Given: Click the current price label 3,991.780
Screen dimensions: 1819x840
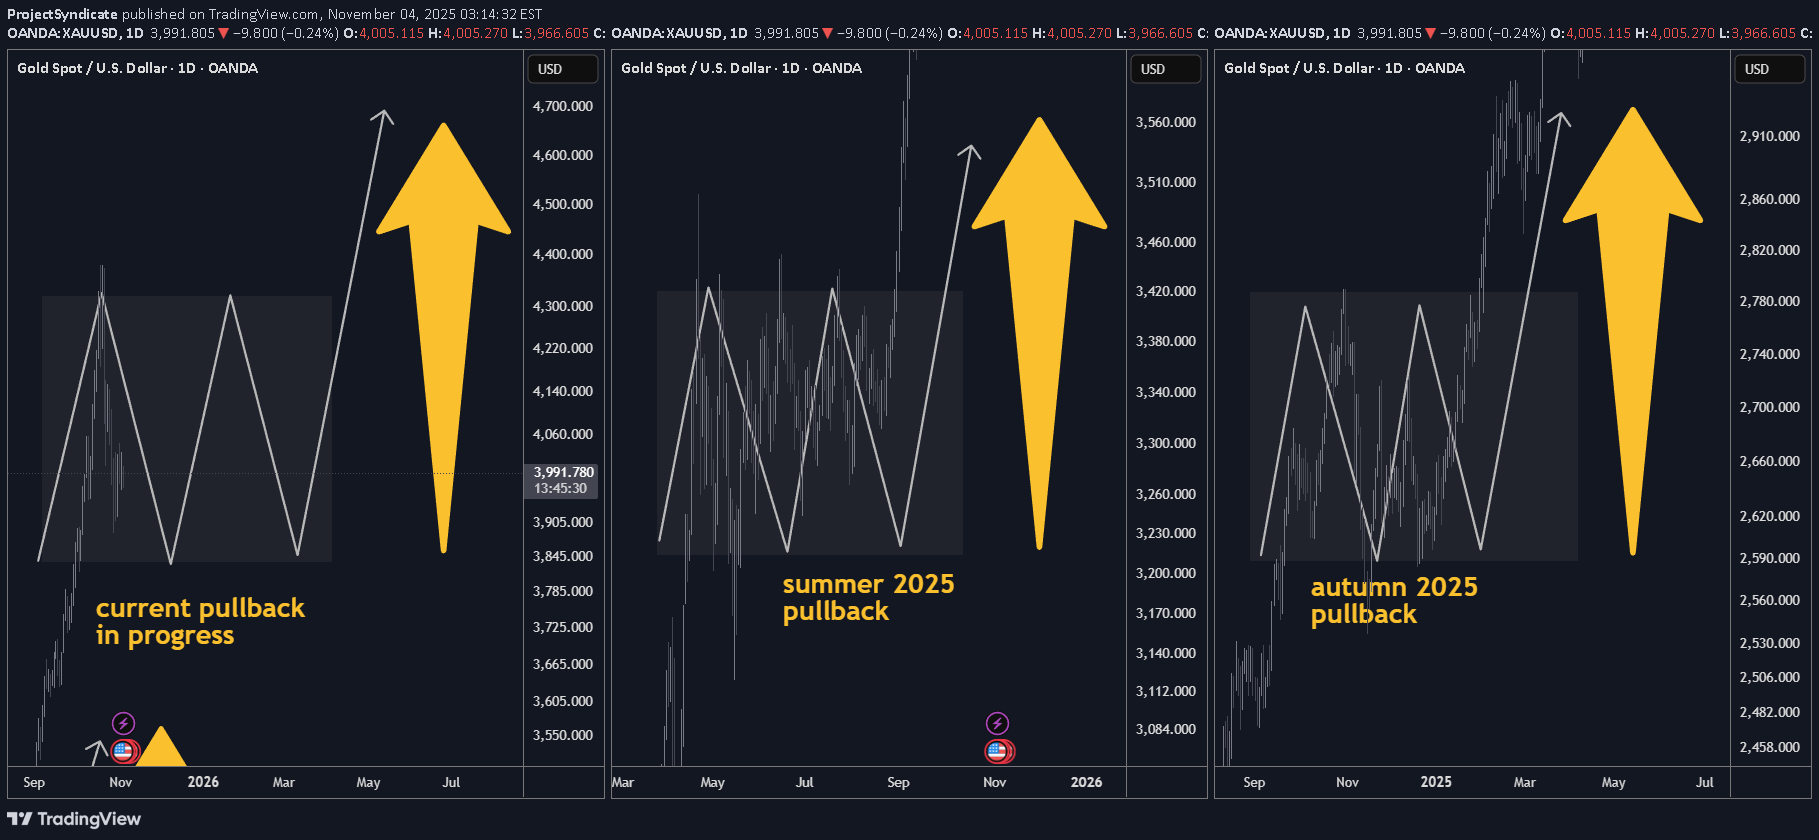Looking at the screenshot, I should click(563, 472).
